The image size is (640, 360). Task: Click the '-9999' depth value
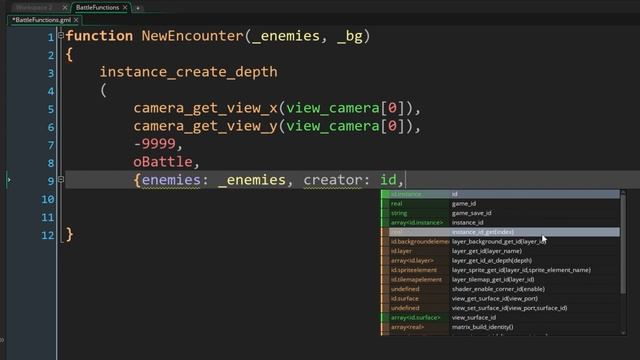pos(154,144)
